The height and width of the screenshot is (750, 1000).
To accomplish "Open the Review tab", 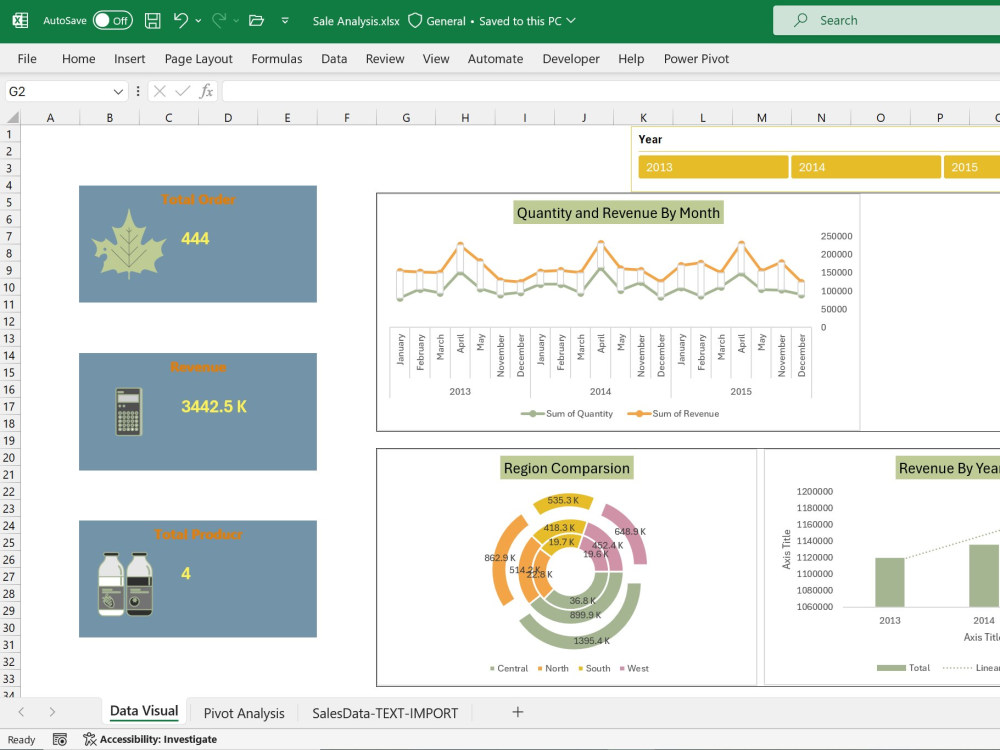I will [385, 59].
